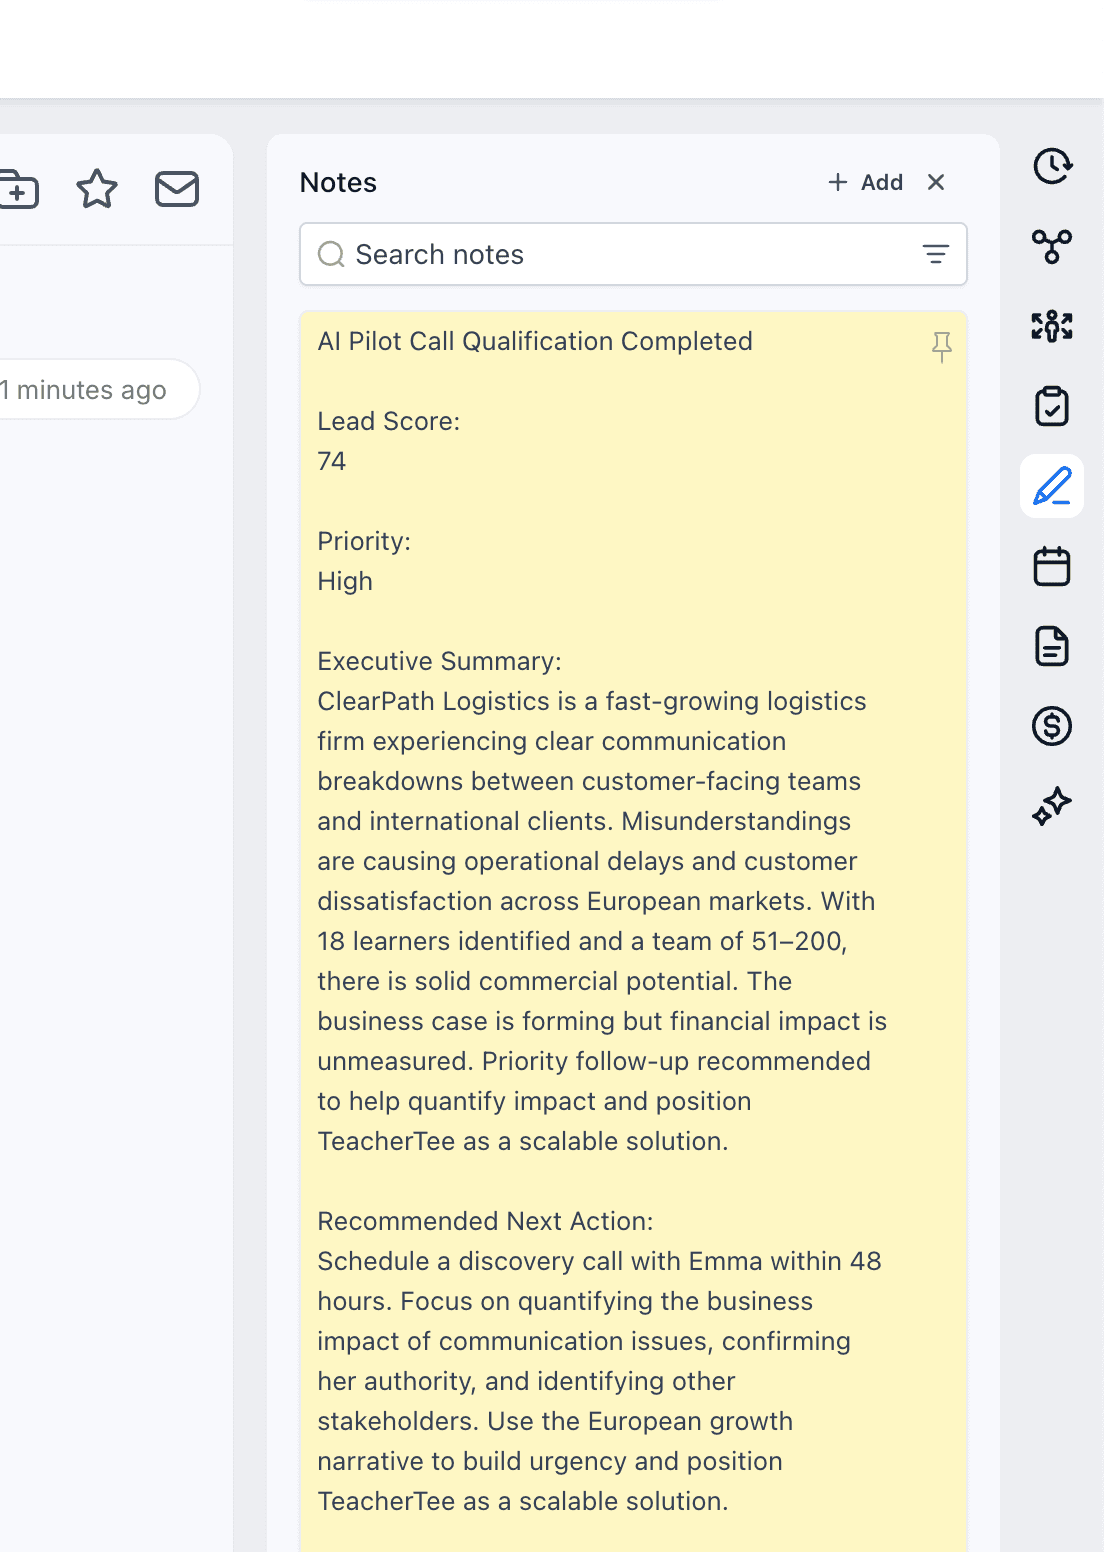Focus the Search notes field
Image resolution: width=1104 pixels, height=1552 pixels.
633,254
